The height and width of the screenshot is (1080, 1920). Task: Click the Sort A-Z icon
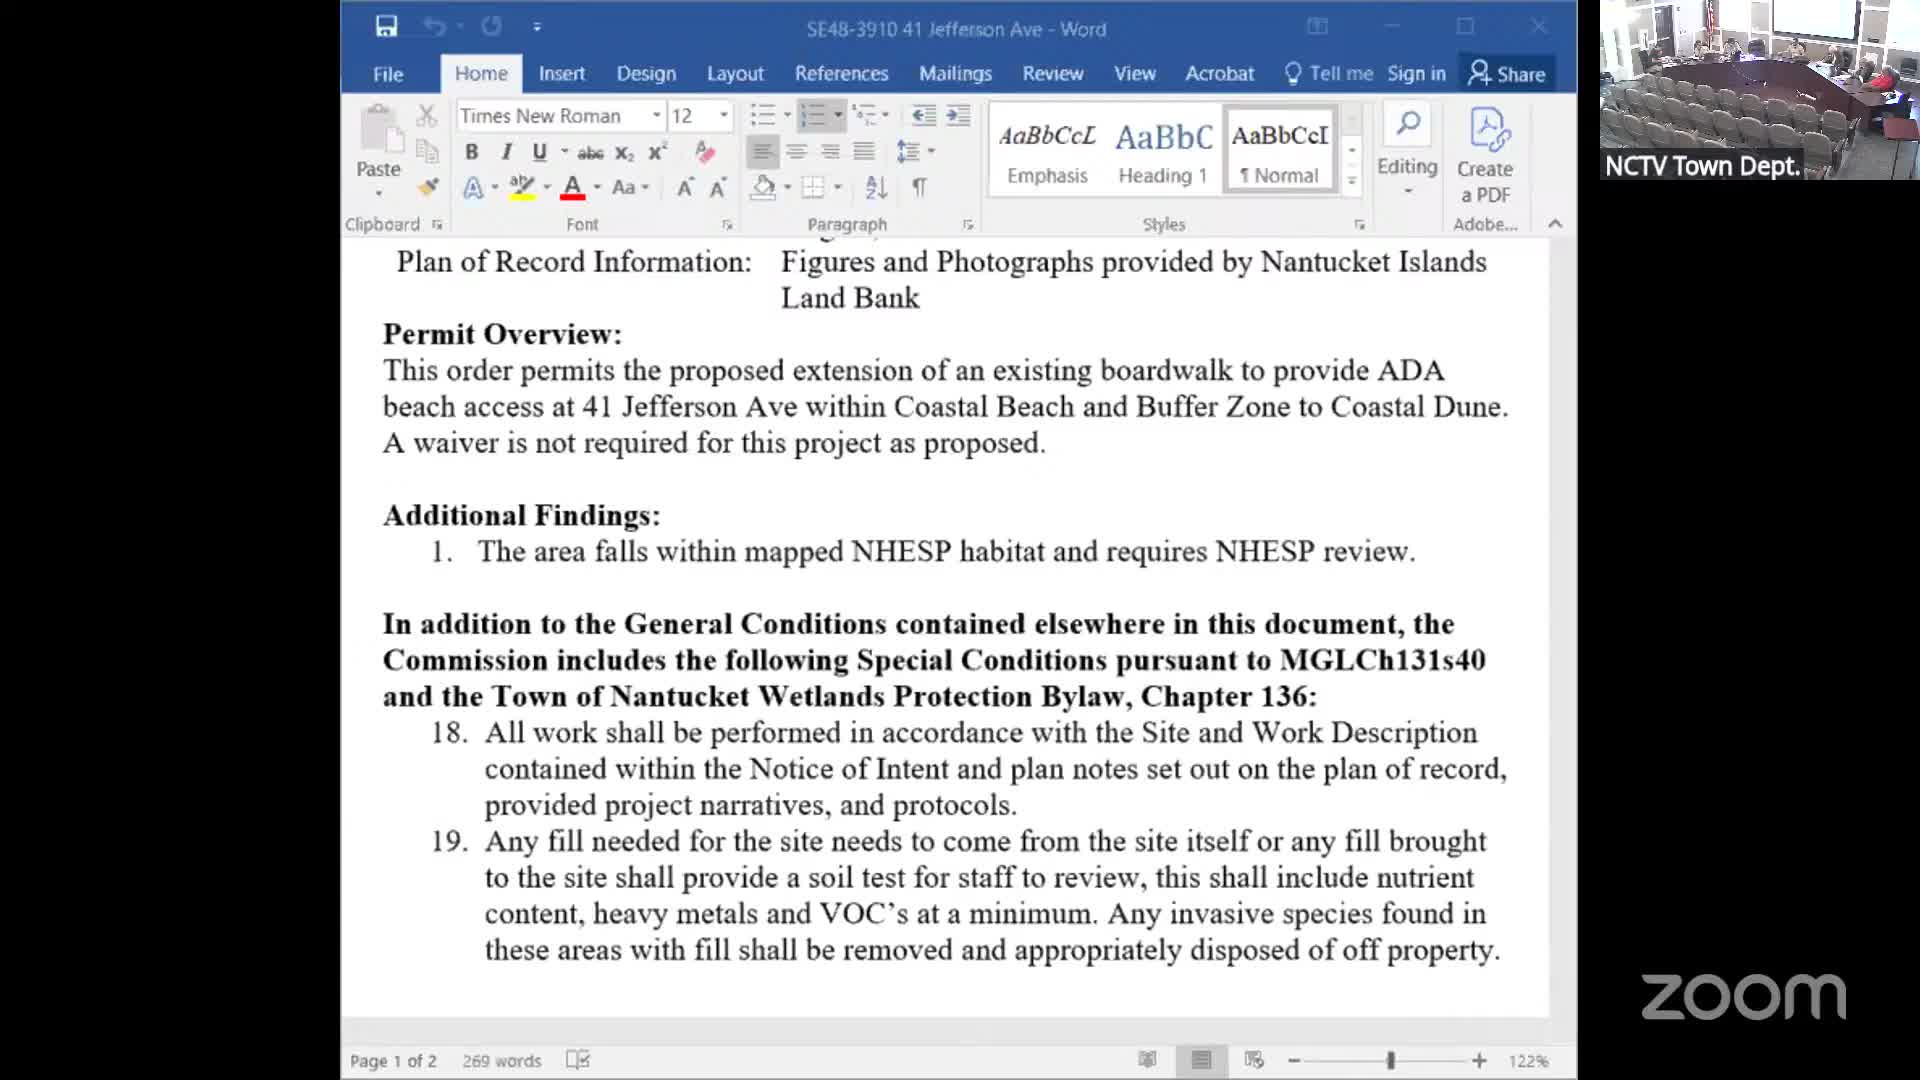876,188
